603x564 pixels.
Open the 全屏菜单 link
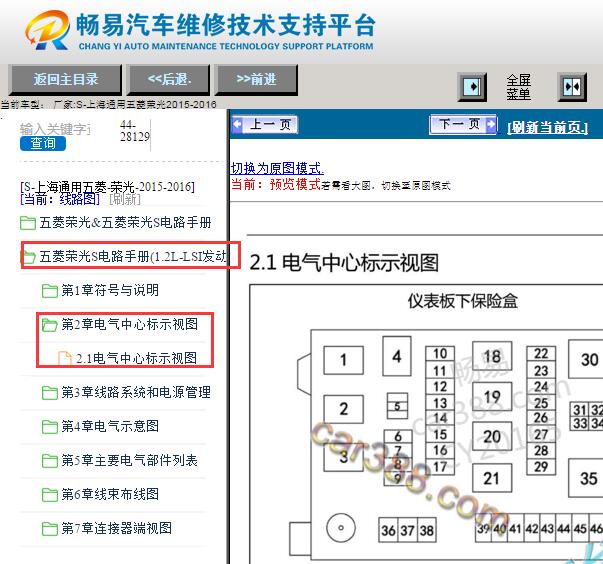pyautogui.click(x=518, y=87)
